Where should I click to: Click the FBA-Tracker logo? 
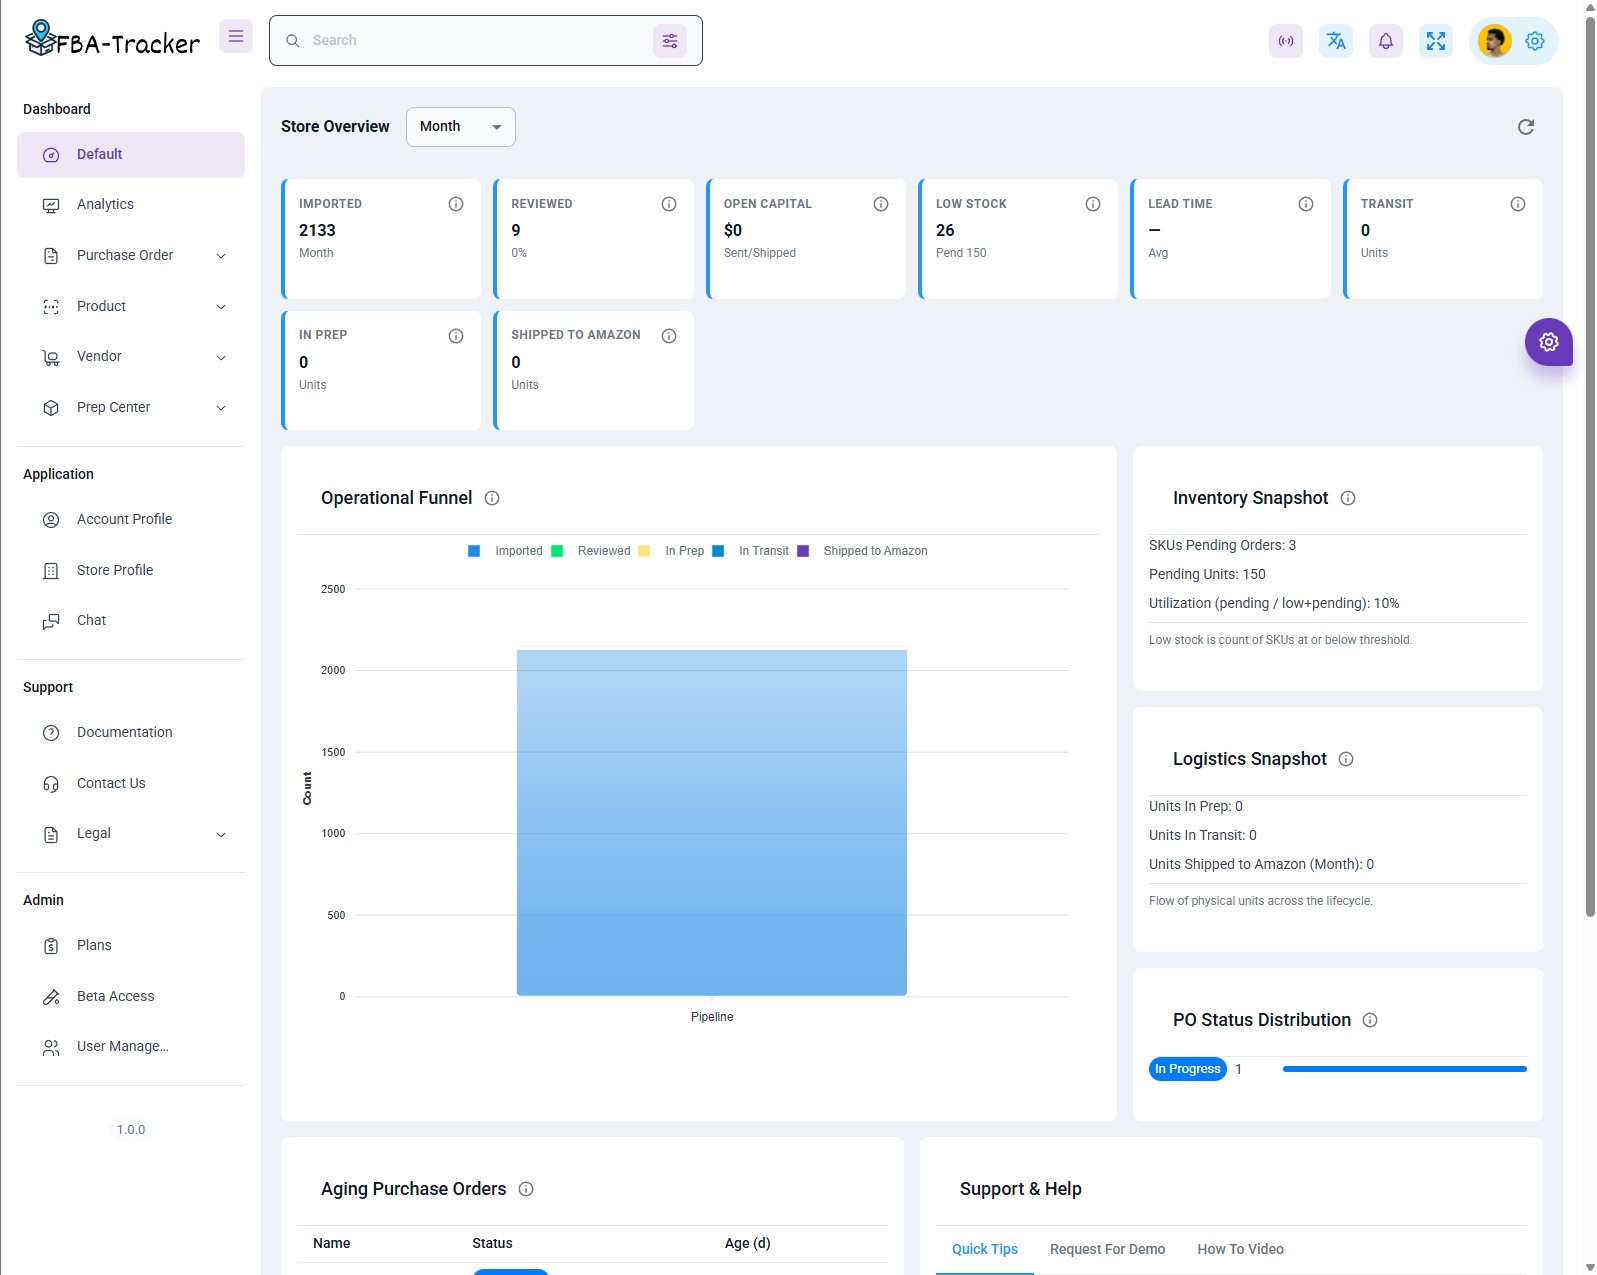click(x=112, y=40)
